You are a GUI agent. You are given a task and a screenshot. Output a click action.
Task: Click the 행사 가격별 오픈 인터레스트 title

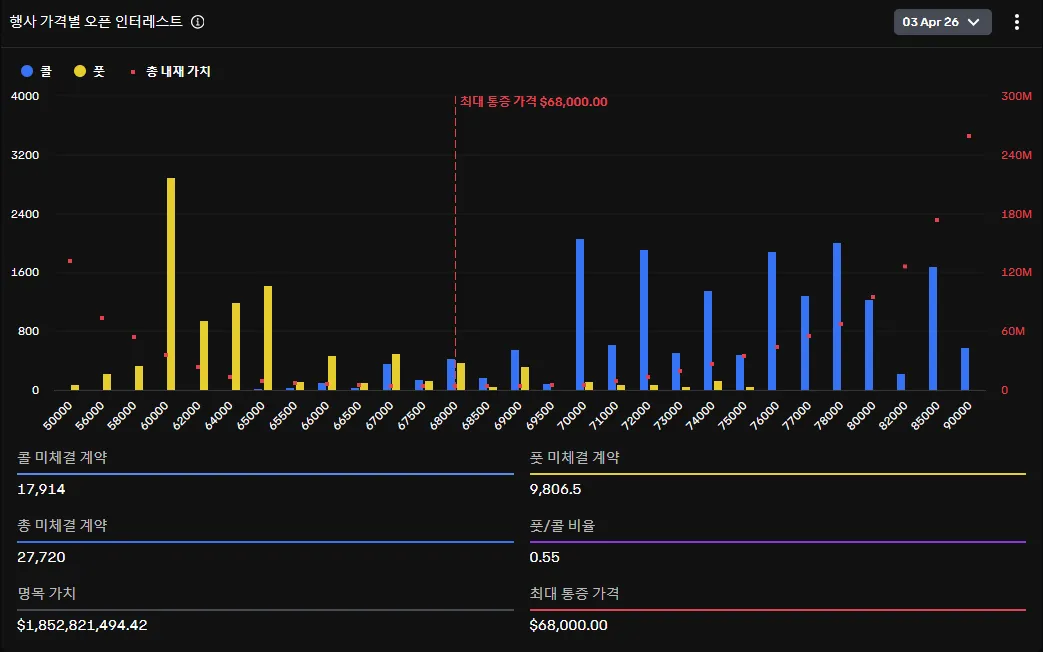(96, 22)
